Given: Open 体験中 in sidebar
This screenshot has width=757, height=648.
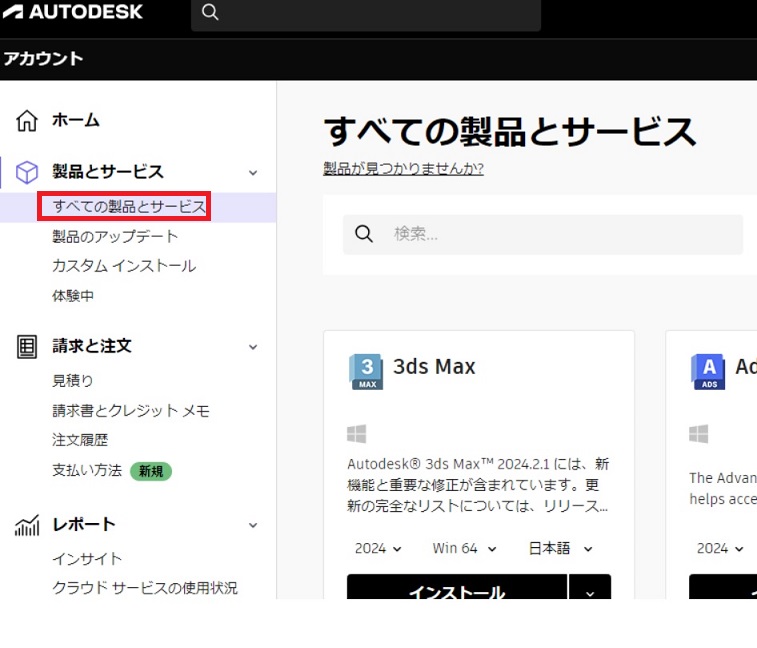Looking at the screenshot, I should click(x=73, y=296).
